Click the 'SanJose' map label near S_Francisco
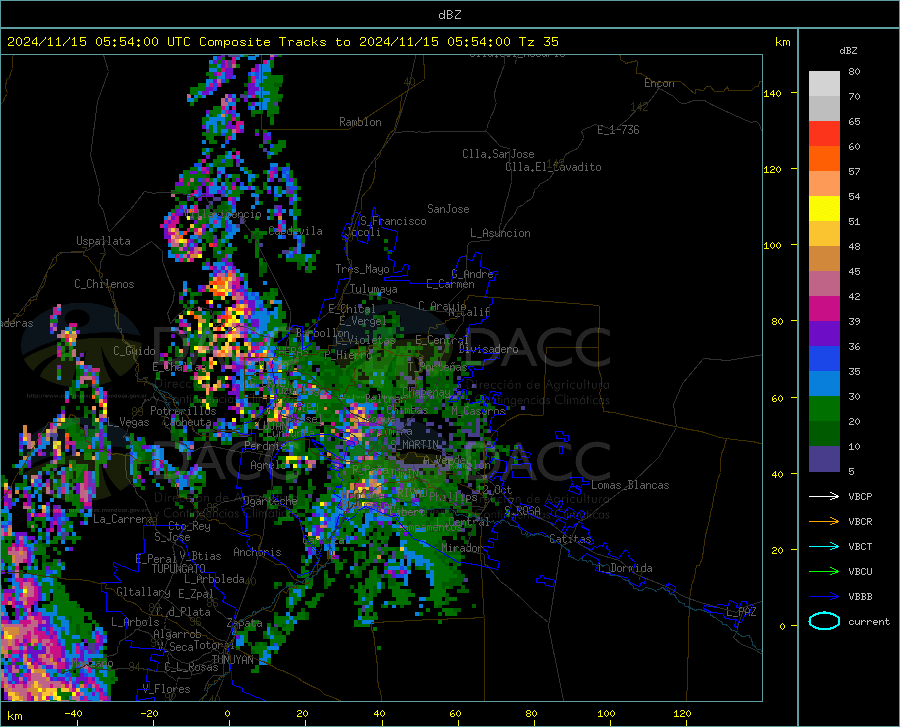This screenshot has height=727, width=900. coord(448,209)
